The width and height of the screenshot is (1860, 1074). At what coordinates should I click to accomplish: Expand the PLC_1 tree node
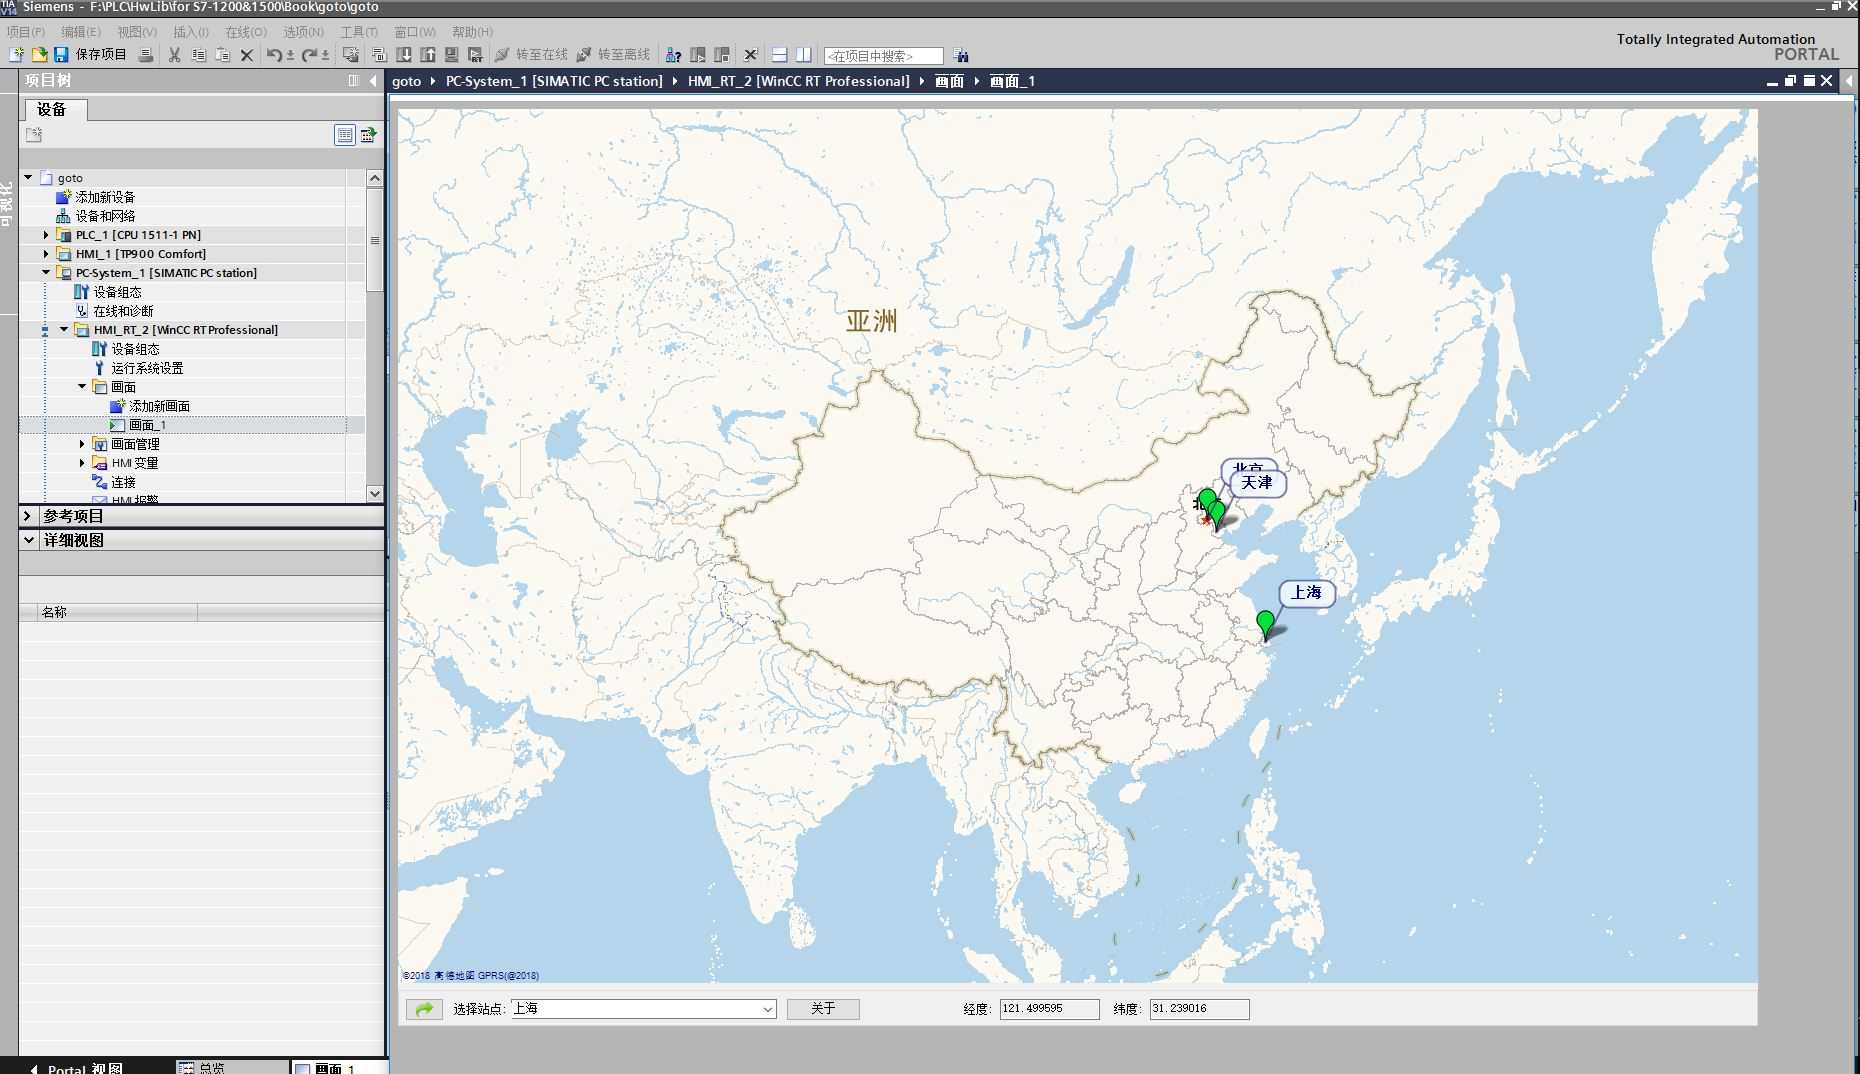pyautogui.click(x=46, y=235)
